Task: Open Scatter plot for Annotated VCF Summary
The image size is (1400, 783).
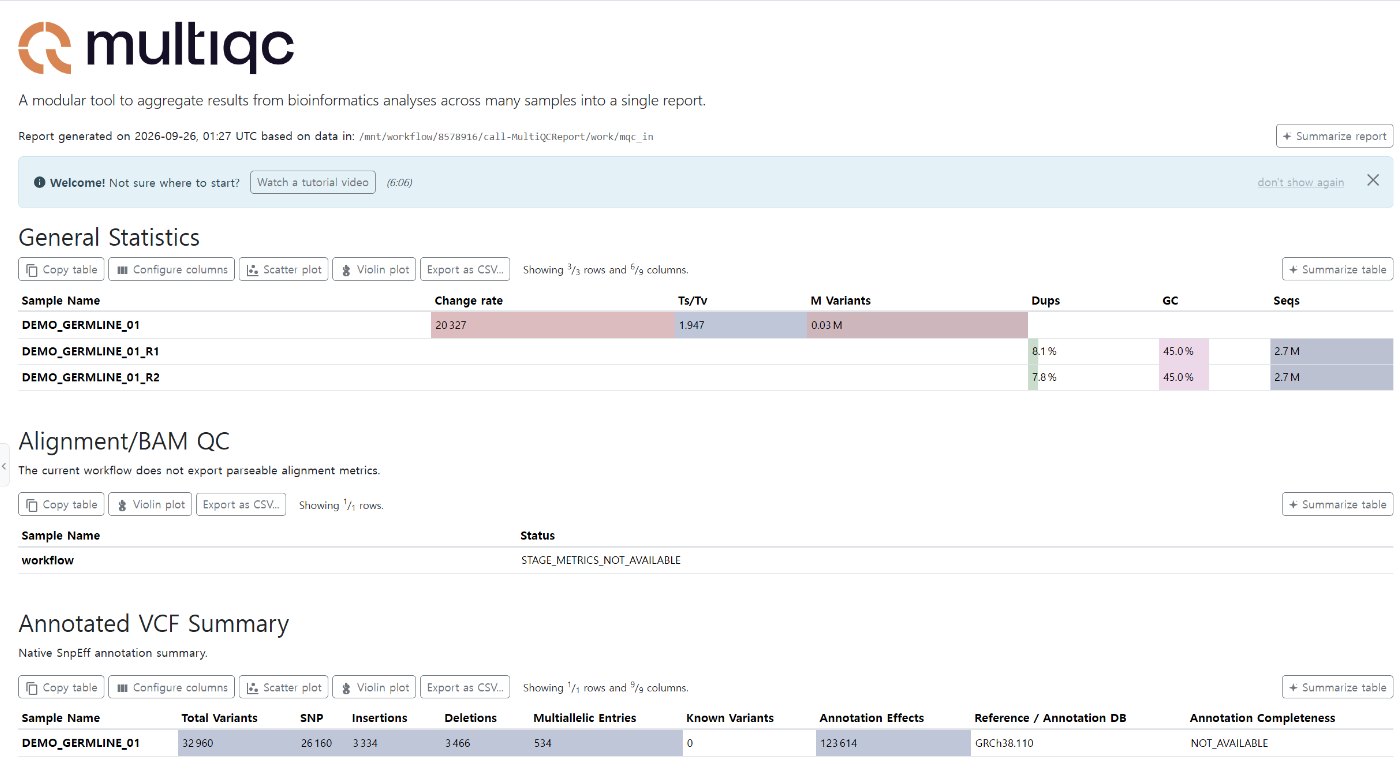Action: coord(284,687)
